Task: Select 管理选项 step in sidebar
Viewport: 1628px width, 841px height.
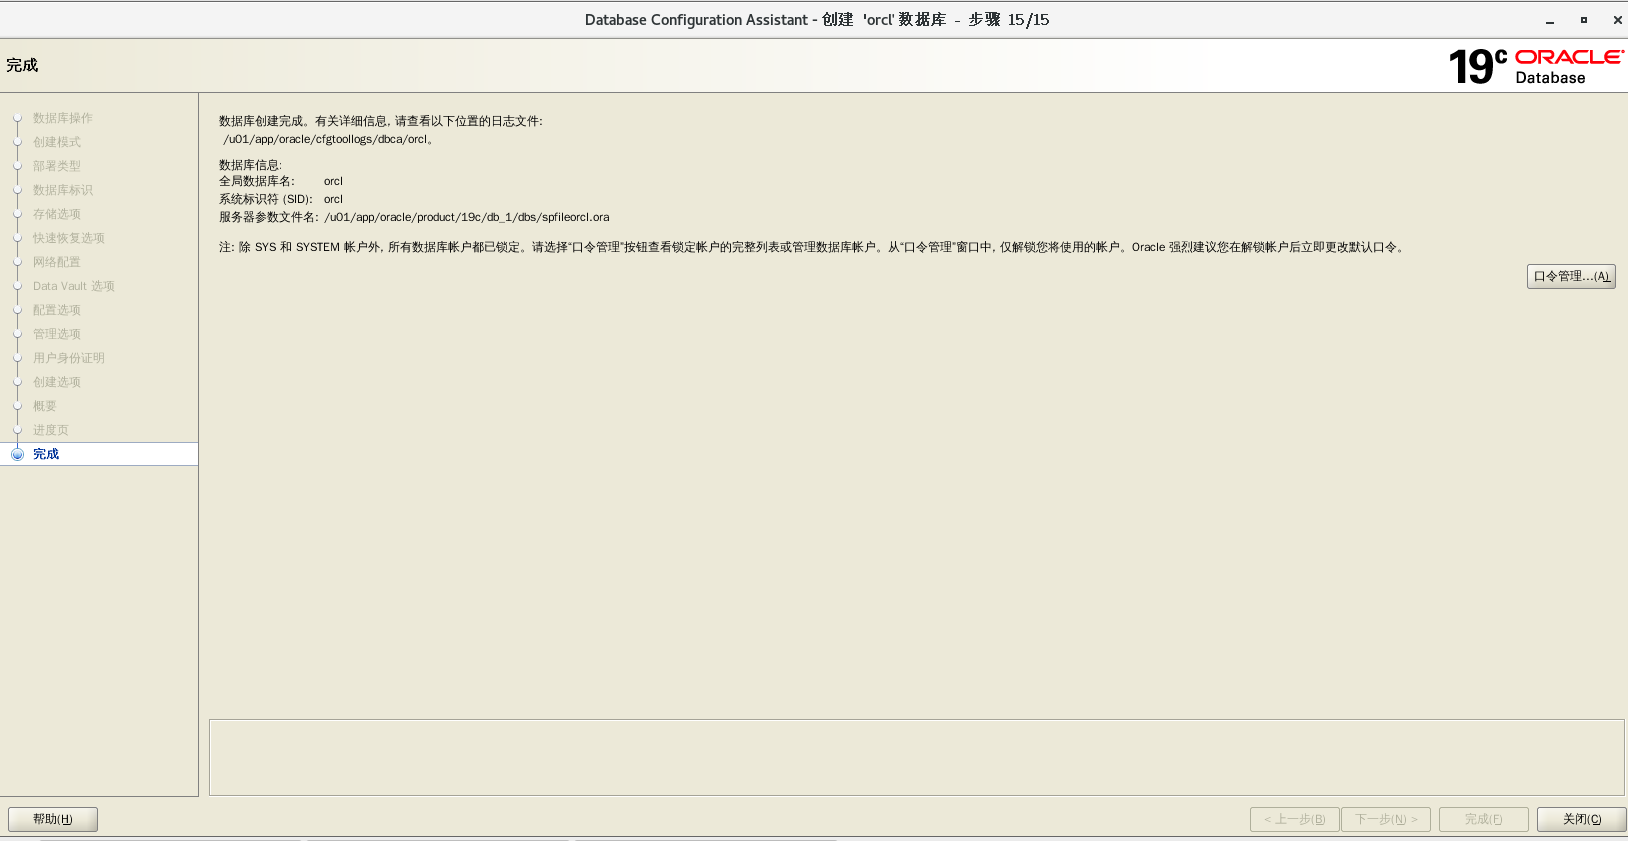Action: 56,334
